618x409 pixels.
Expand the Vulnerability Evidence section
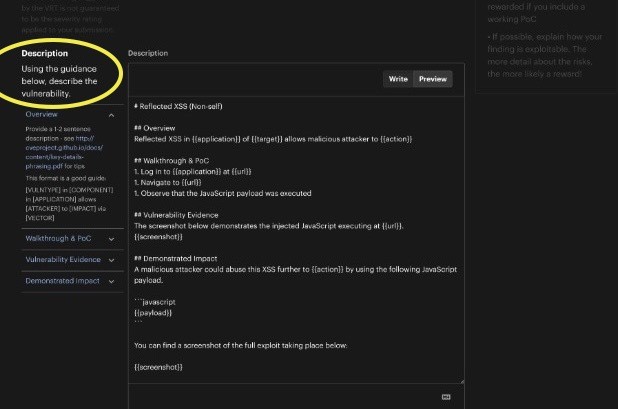click(64, 259)
